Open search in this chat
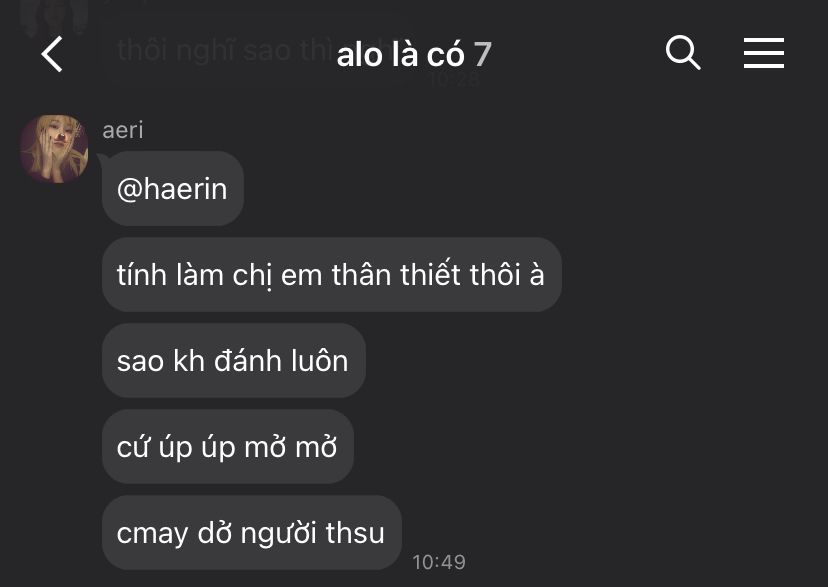Screen dimensions: 828x587 tap(683, 53)
